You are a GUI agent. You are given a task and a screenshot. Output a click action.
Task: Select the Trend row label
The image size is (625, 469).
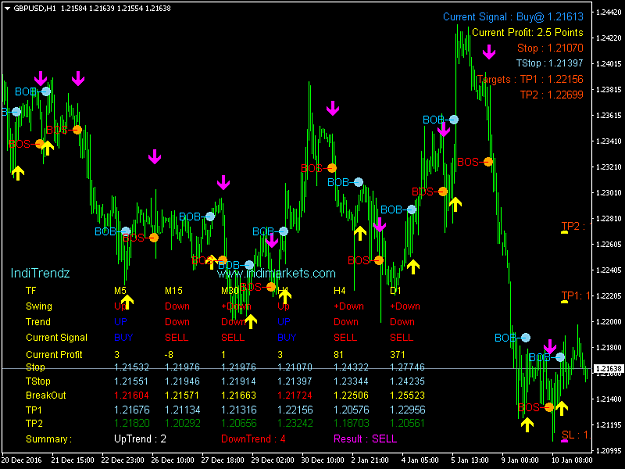pyautogui.click(x=38, y=322)
